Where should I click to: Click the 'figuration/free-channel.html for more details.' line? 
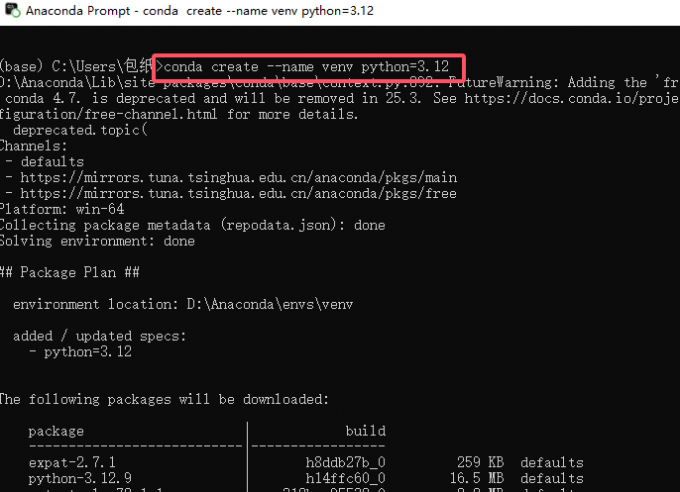tap(179, 114)
